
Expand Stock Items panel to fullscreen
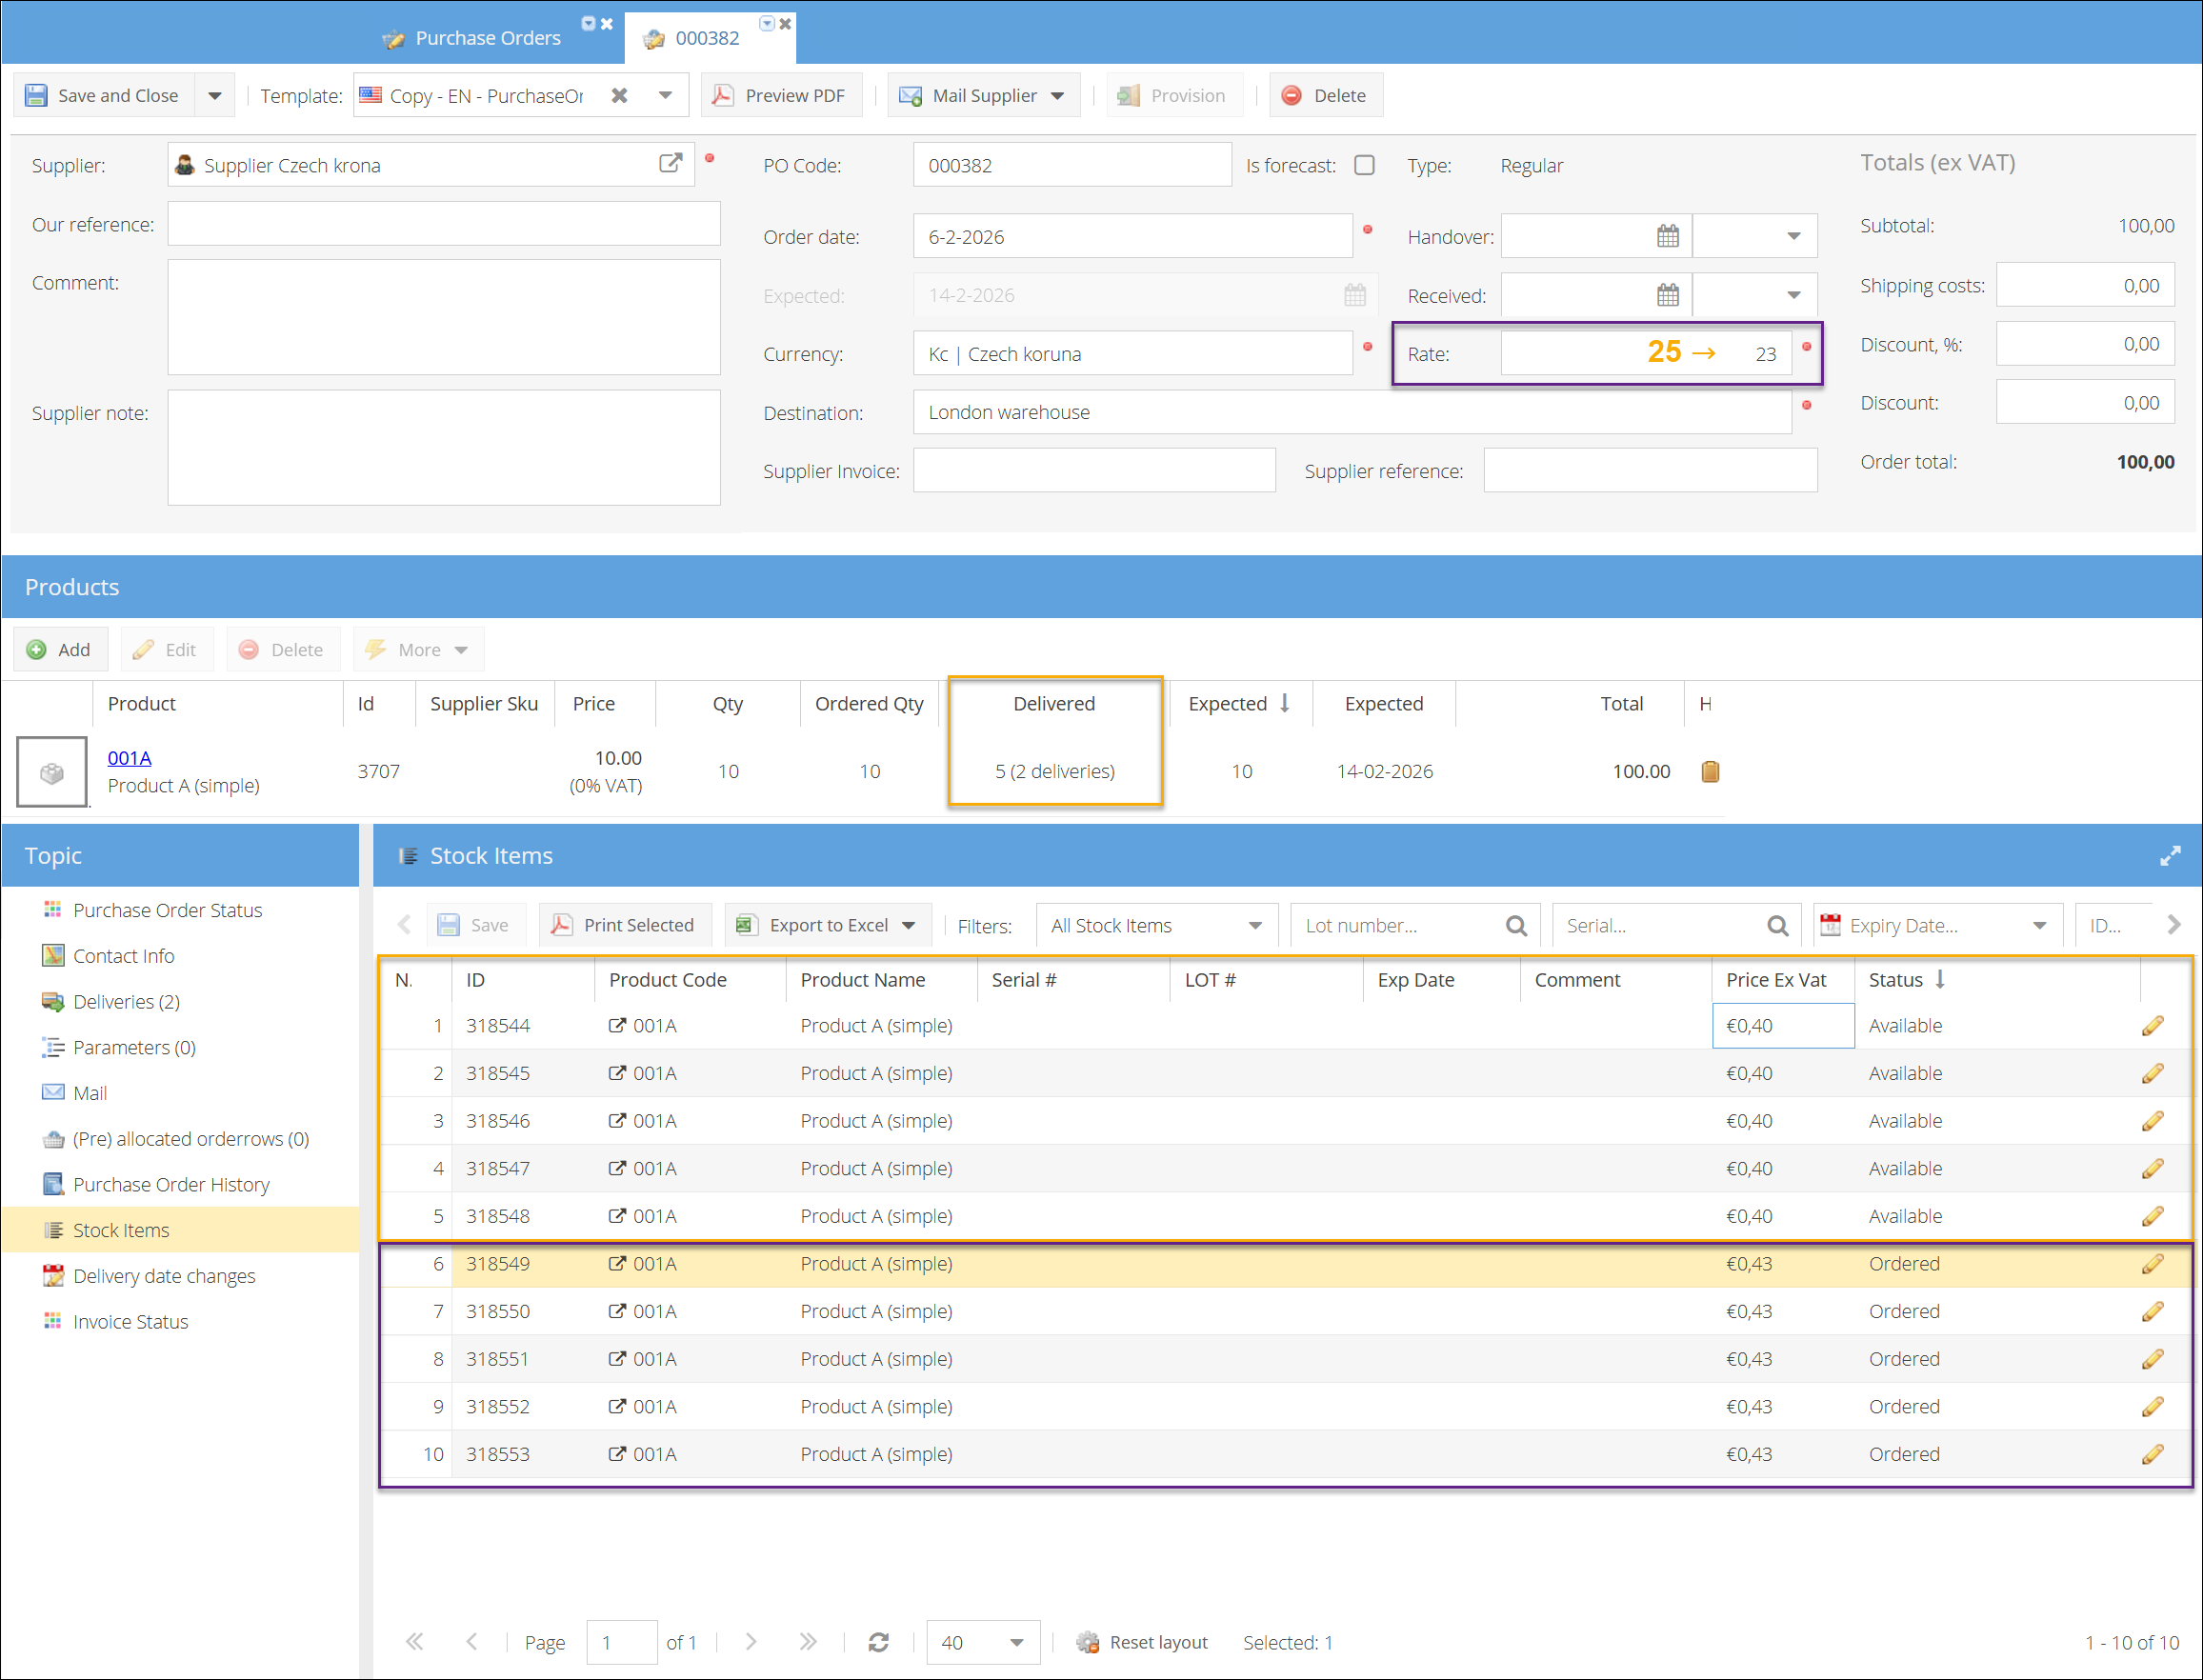click(2169, 856)
